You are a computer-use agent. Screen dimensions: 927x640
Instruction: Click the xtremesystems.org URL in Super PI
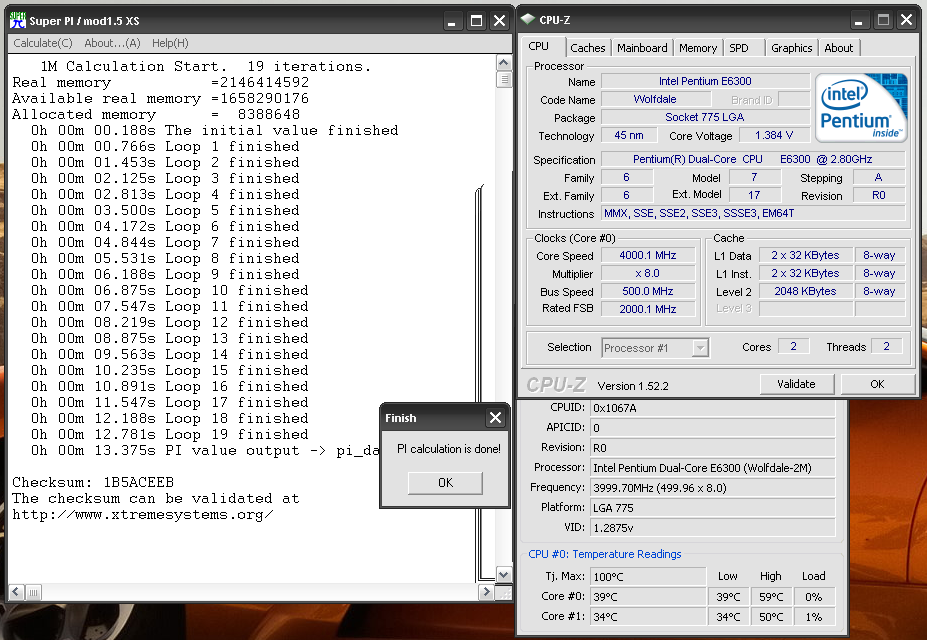tap(142, 515)
